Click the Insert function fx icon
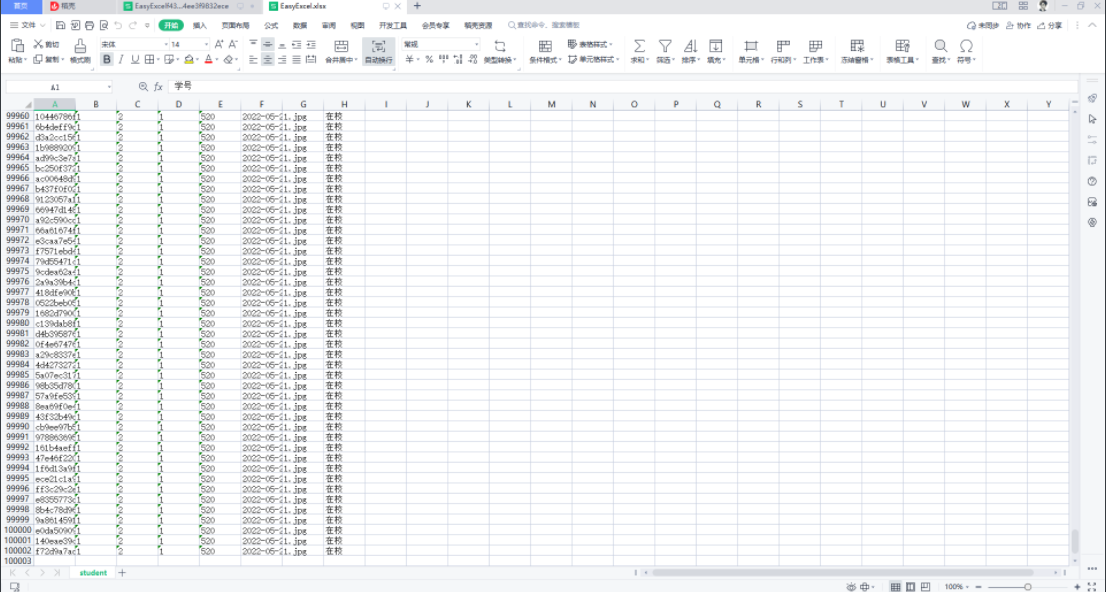The height and width of the screenshot is (592, 1106). coord(158,87)
